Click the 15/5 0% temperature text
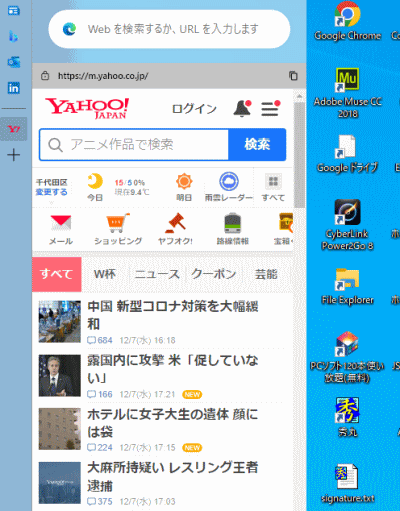This screenshot has width=400, height=511. click(x=130, y=183)
